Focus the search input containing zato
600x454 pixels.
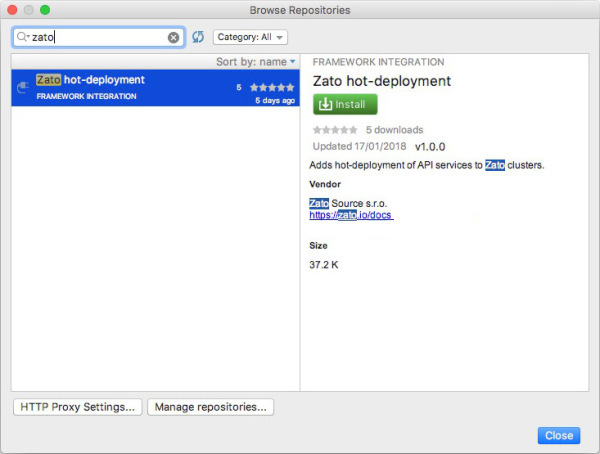pyautogui.click(x=99, y=37)
